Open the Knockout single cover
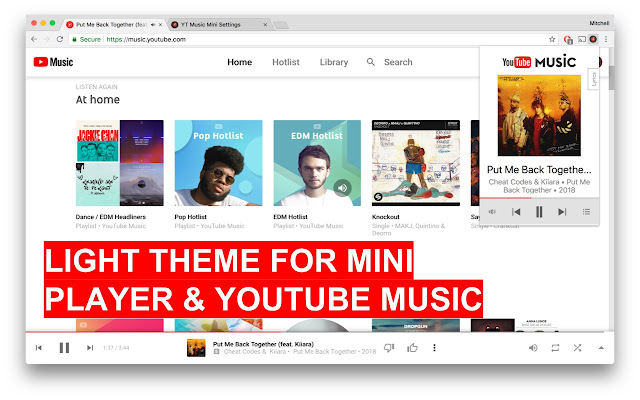 click(x=416, y=163)
